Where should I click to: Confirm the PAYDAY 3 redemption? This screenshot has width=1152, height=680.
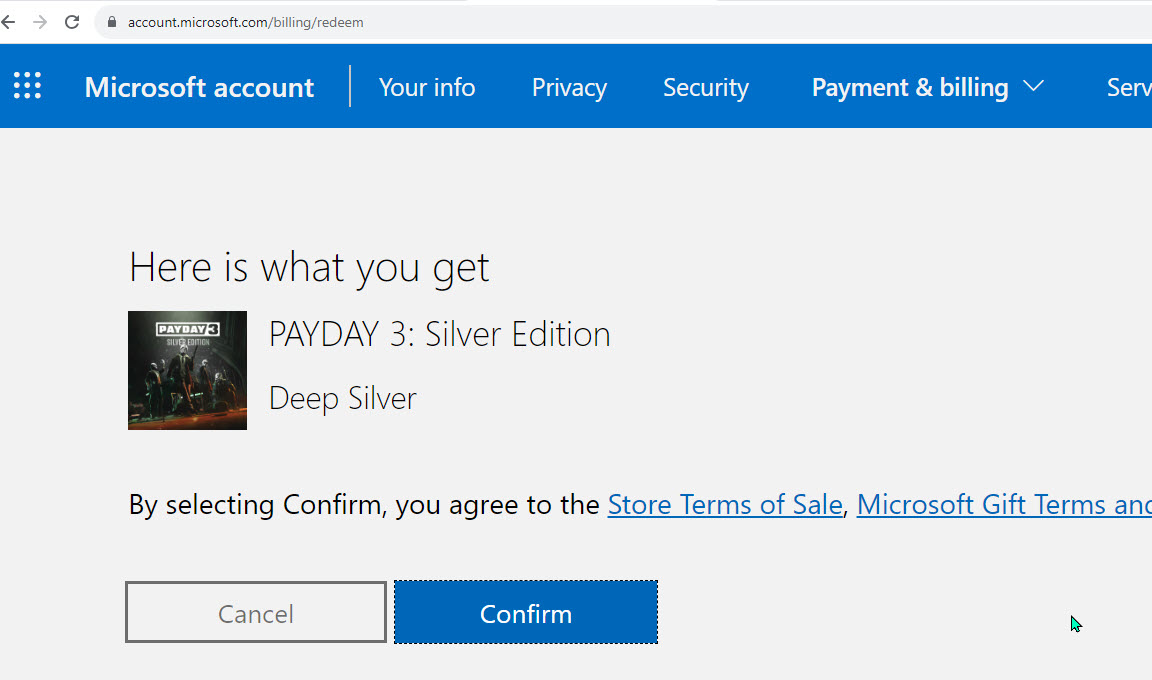click(x=526, y=612)
